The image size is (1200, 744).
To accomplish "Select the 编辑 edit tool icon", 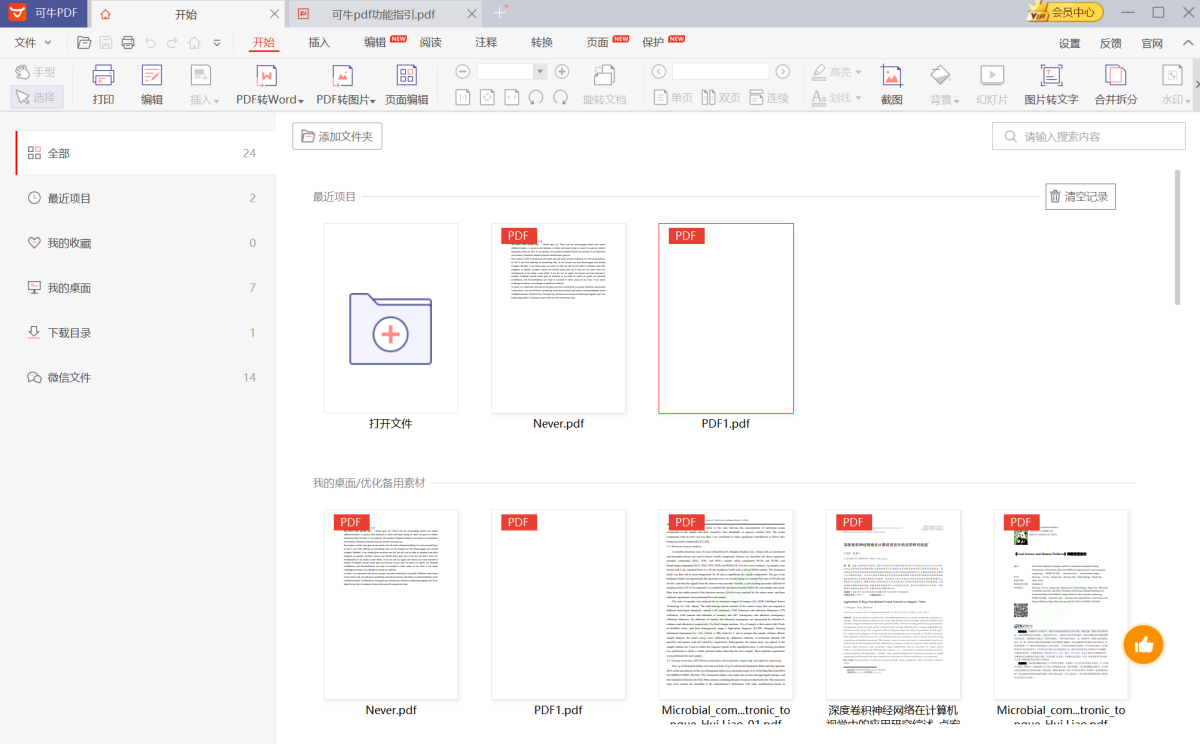I will [x=151, y=85].
